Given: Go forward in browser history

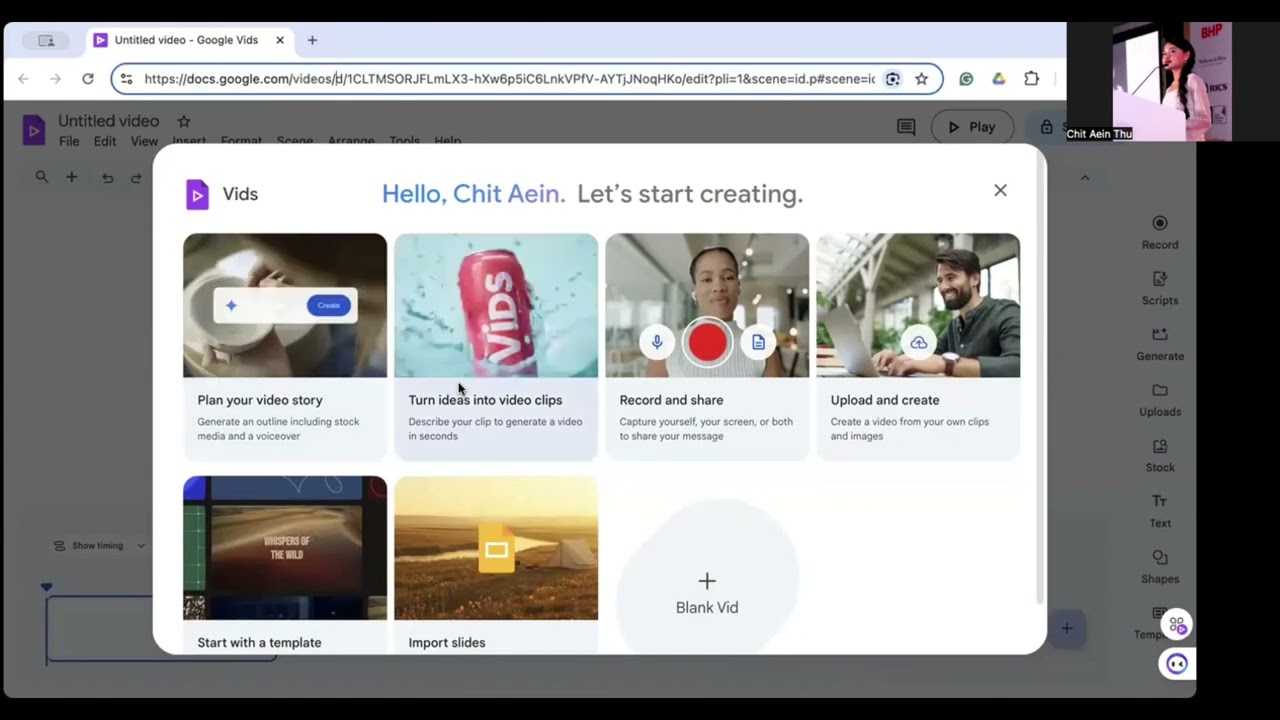Looking at the screenshot, I should (x=55, y=79).
